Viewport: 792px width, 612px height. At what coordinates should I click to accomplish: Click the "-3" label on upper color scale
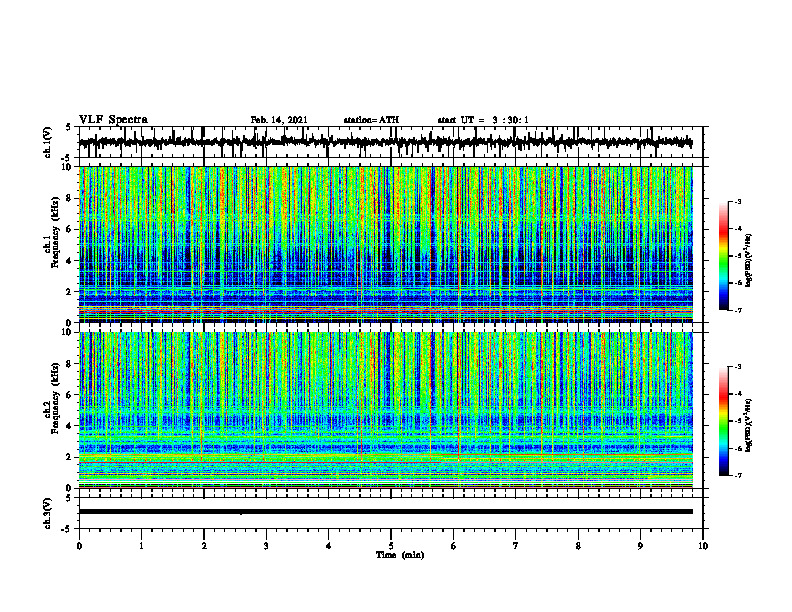[738, 202]
